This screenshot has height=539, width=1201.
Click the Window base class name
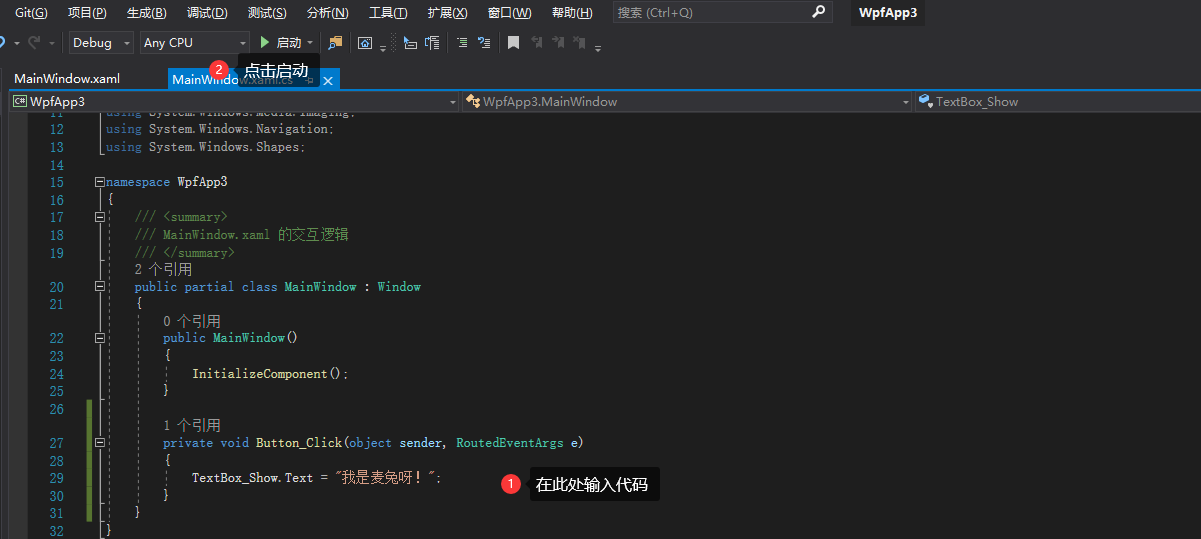[x=399, y=287]
